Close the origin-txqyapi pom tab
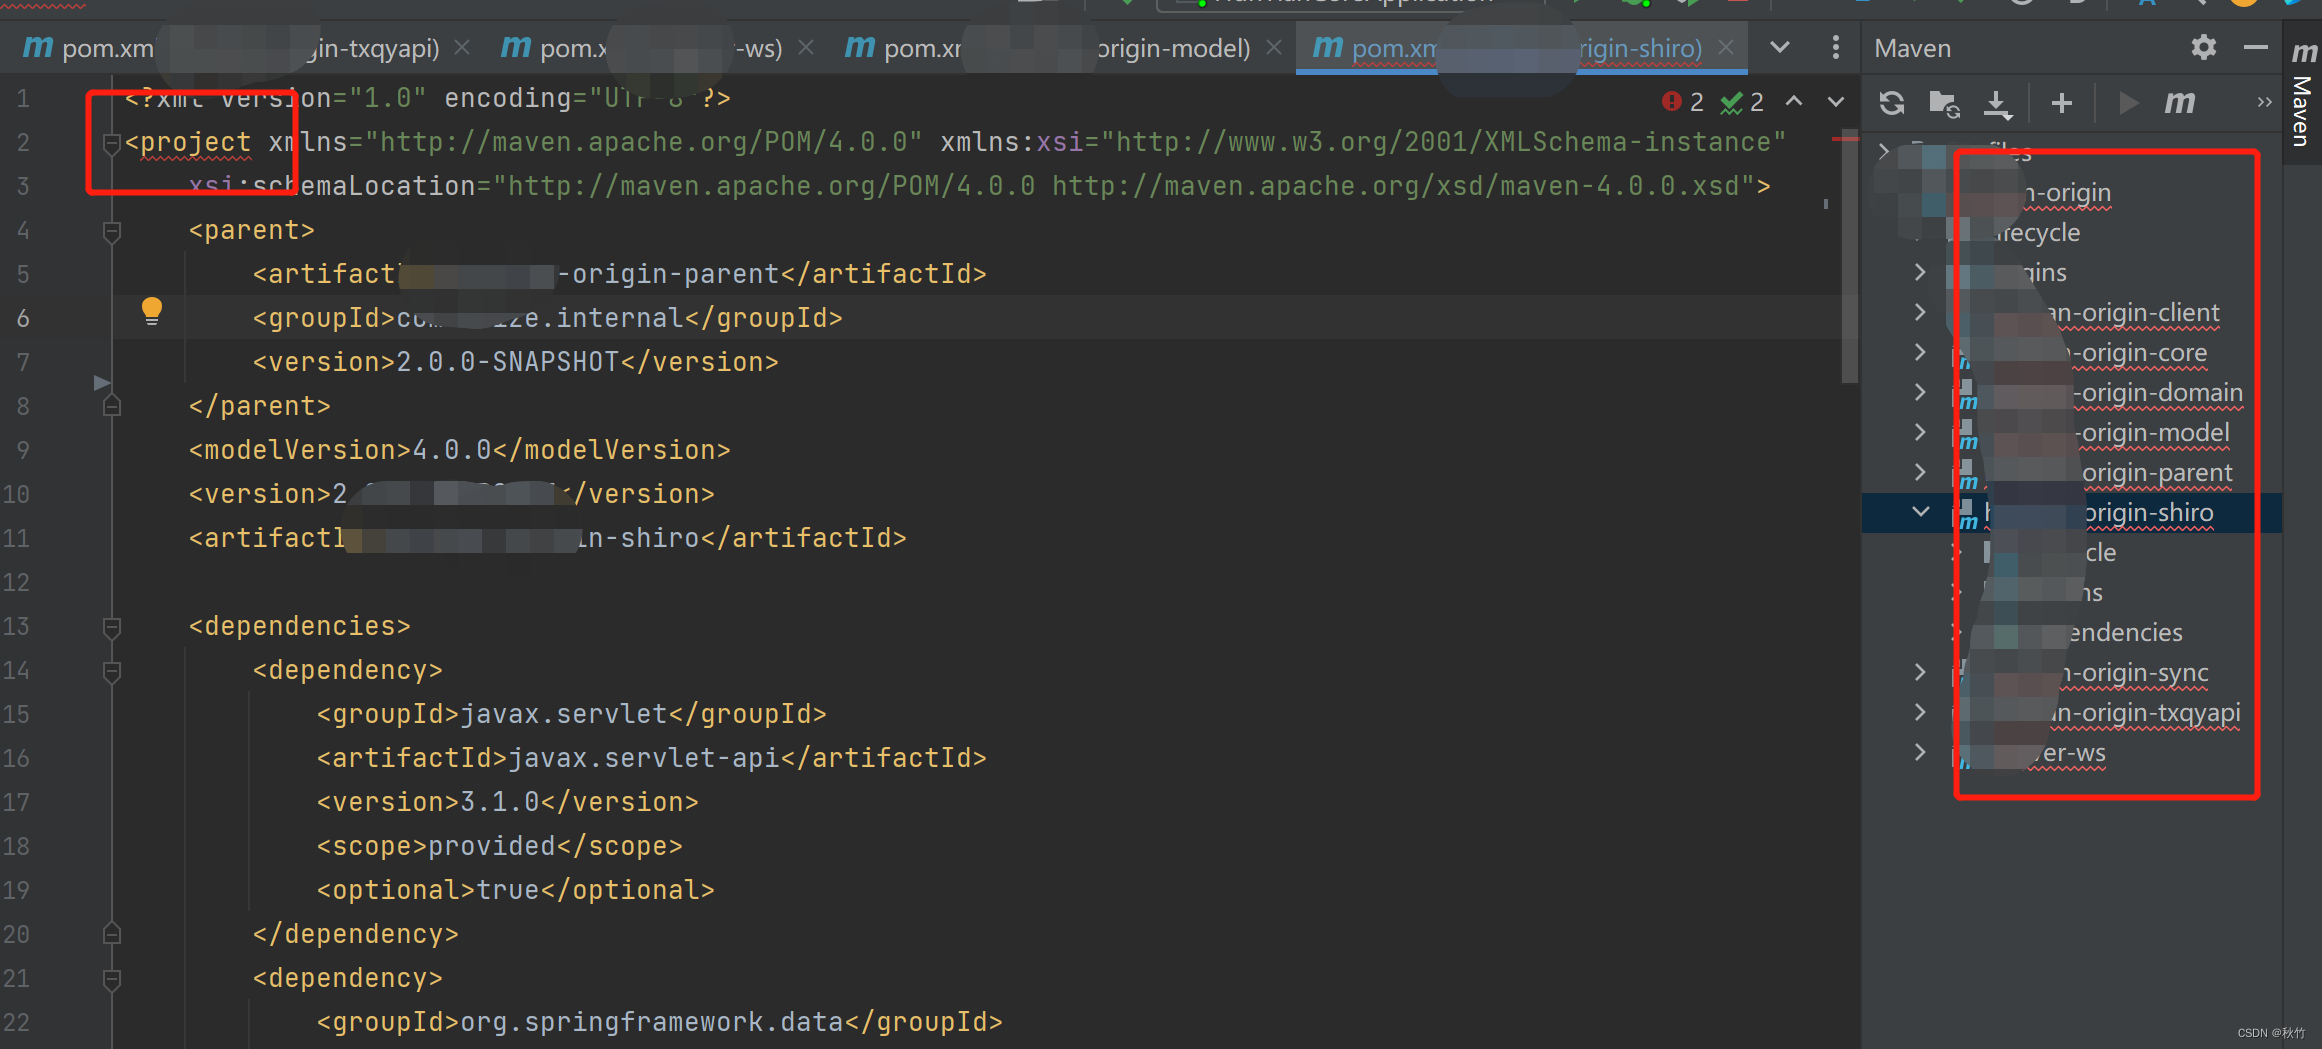The height and width of the screenshot is (1049, 2322). [x=462, y=47]
